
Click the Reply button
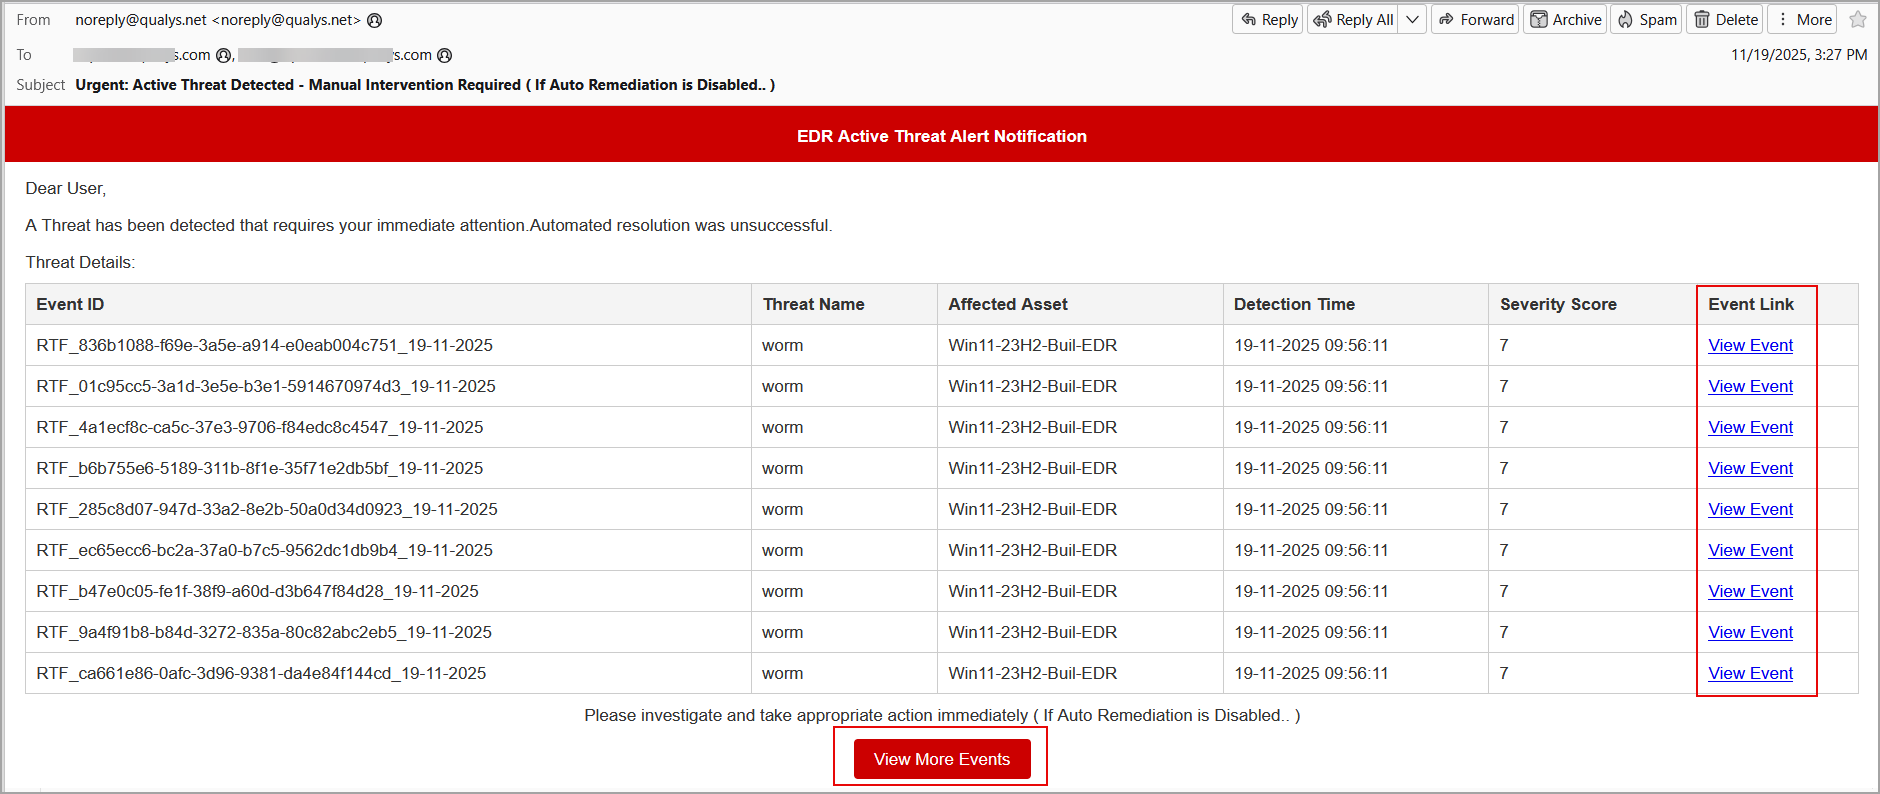1268,20
